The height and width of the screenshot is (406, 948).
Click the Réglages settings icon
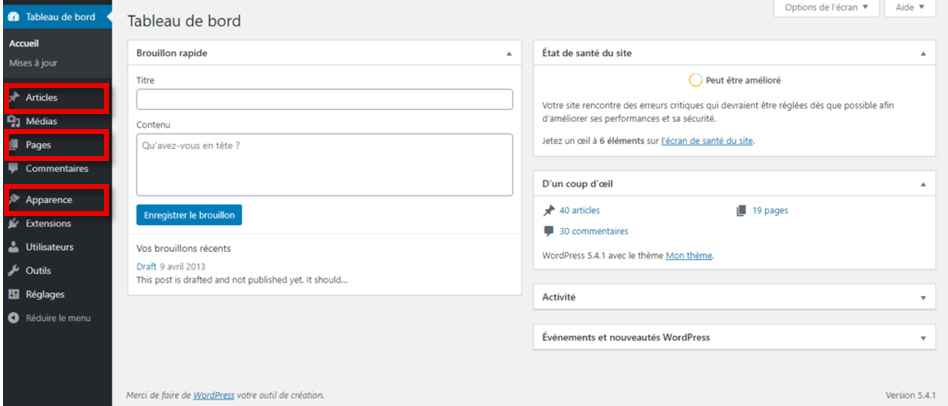point(14,294)
